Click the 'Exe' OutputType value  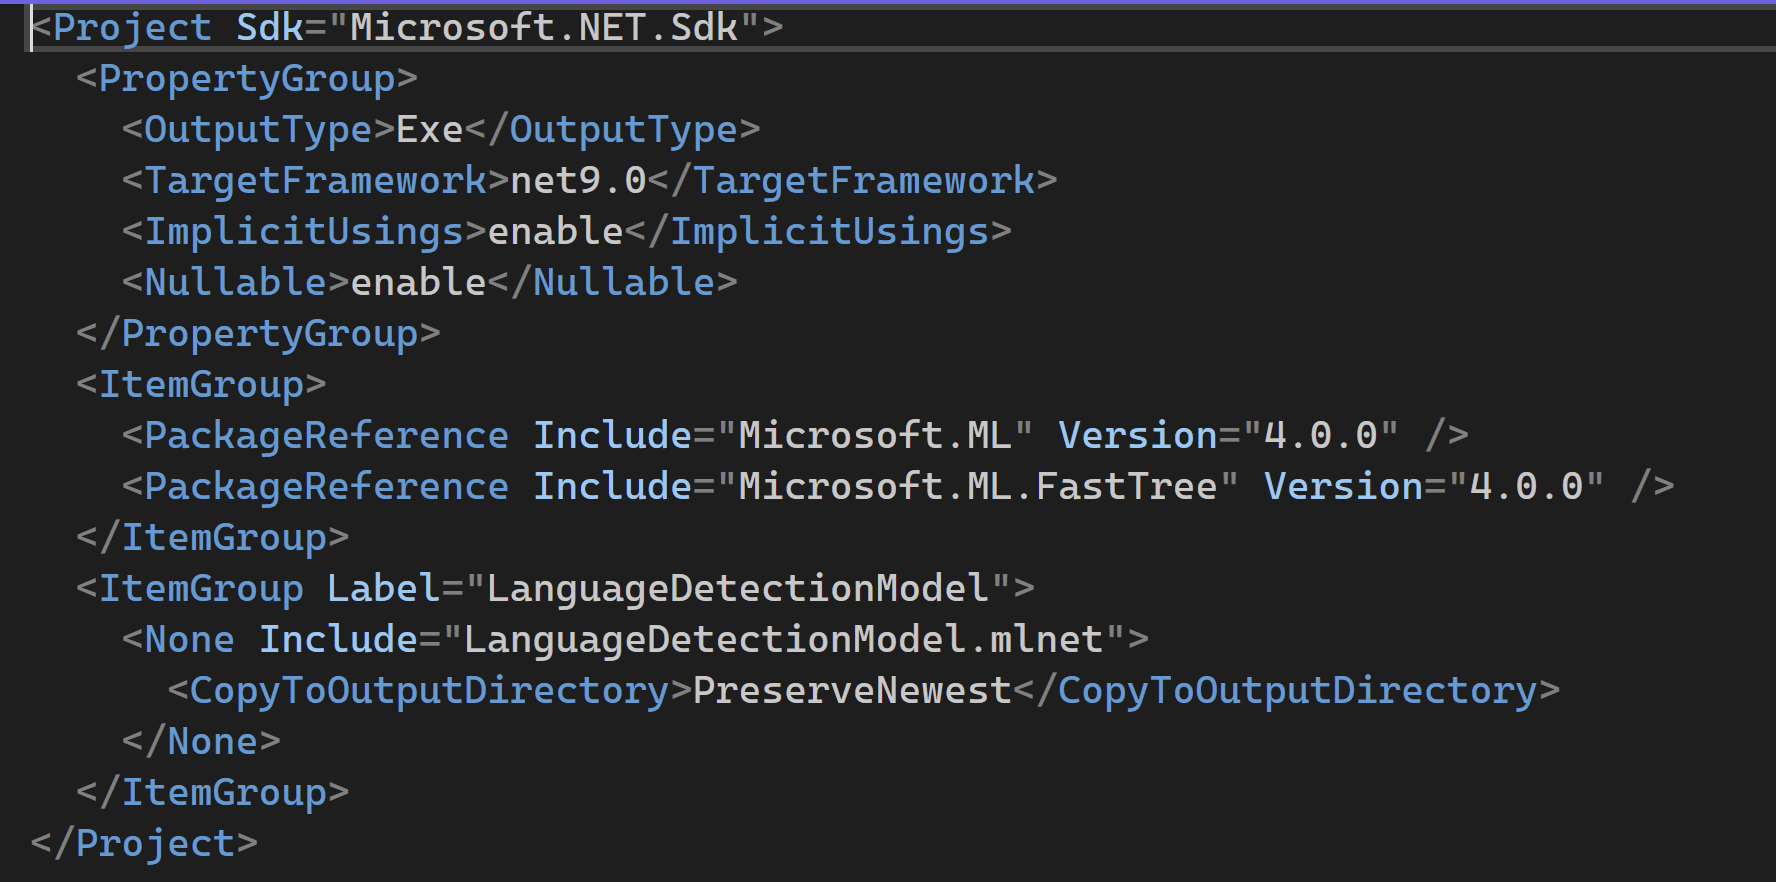430,129
